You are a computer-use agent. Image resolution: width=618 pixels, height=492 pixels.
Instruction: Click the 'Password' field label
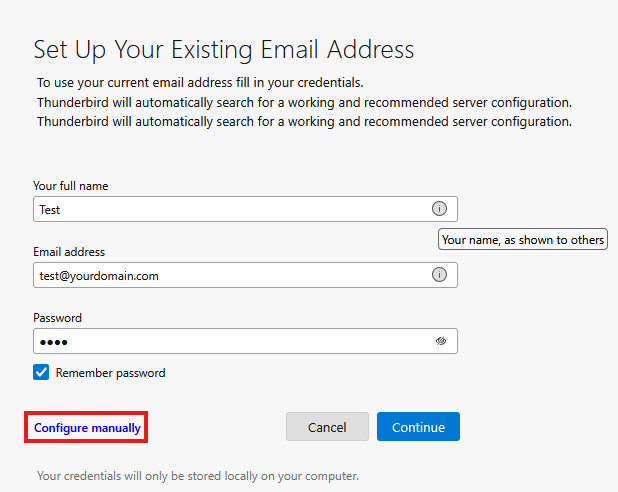point(57,318)
